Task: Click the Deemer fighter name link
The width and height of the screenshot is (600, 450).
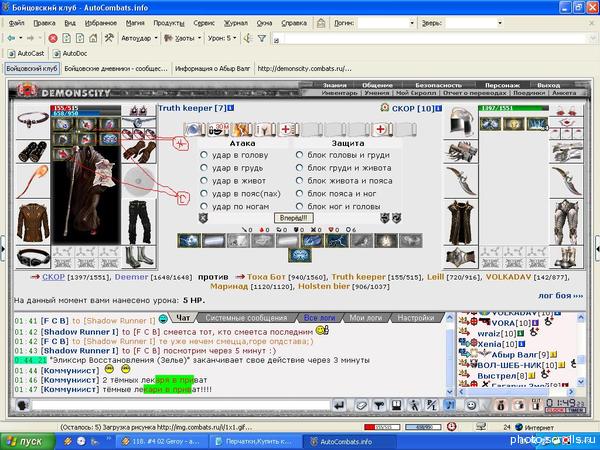Action: pyautogui.click(x=131, y=277)
